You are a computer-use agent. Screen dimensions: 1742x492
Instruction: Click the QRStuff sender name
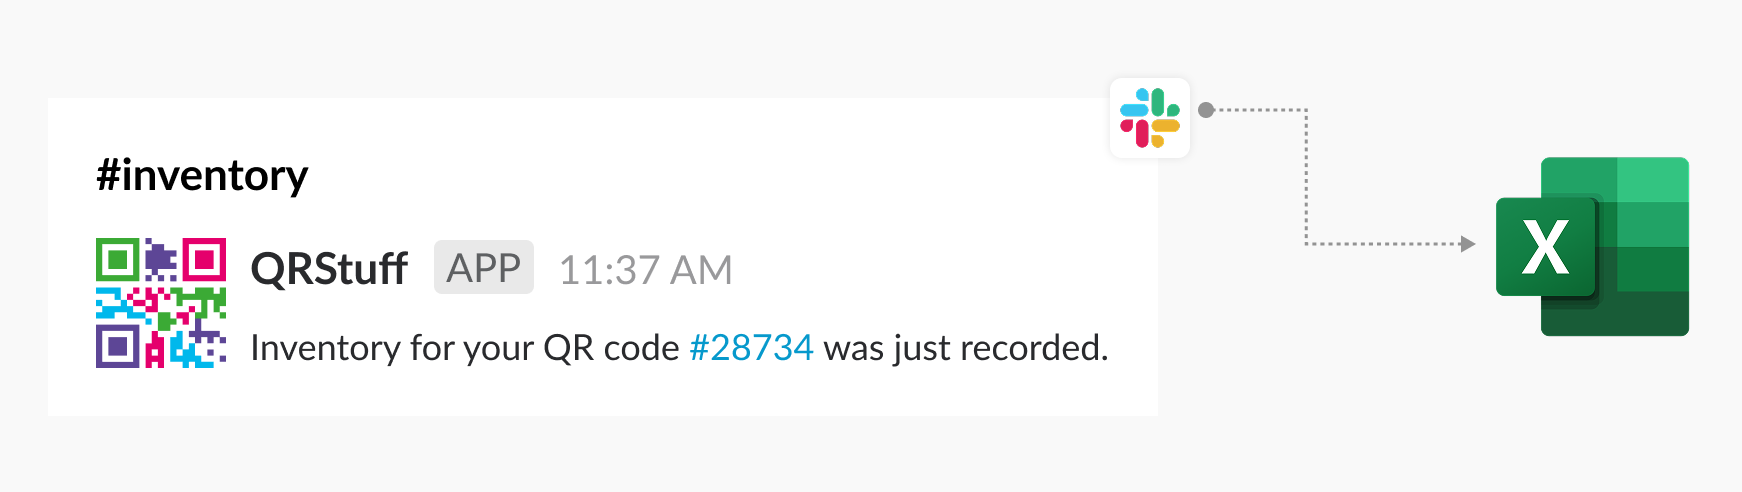tap(329, 269)
